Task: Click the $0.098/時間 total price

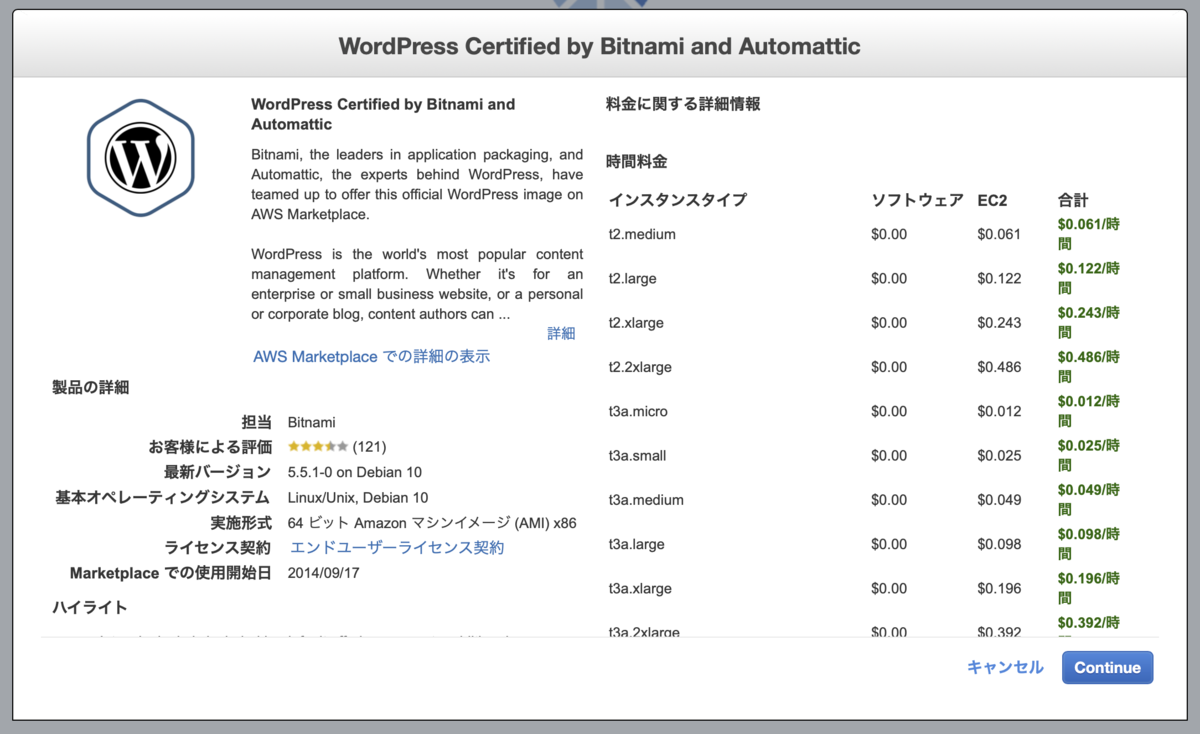Action: tap(1089, 543)
